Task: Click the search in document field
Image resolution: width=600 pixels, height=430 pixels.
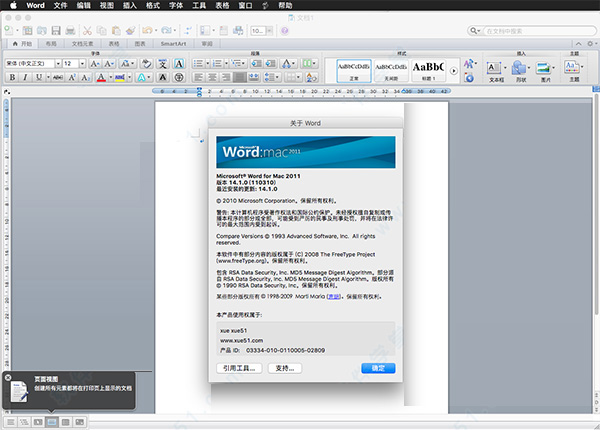Action: tap(539, 31)
